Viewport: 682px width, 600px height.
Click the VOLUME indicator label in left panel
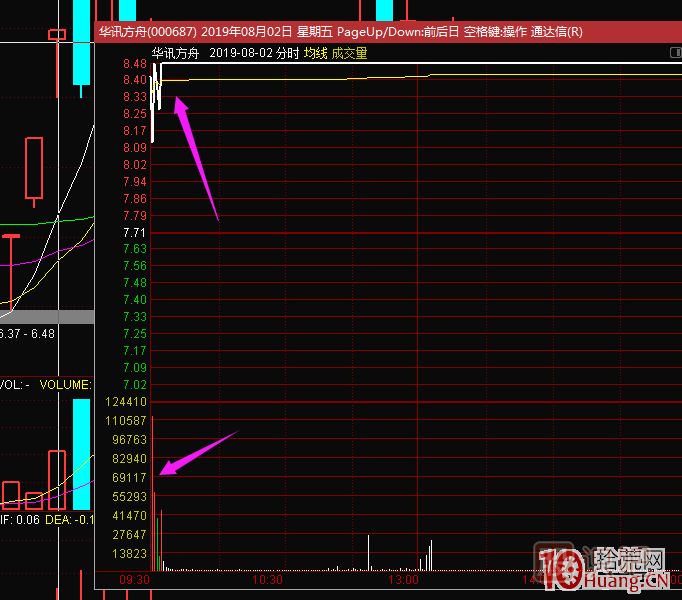[65, 384]
